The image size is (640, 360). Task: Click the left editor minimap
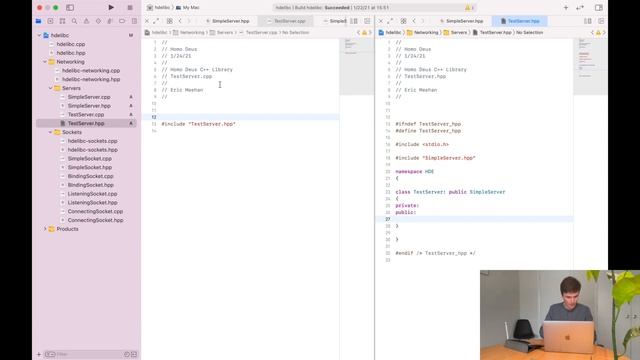[x=357, y=67]
